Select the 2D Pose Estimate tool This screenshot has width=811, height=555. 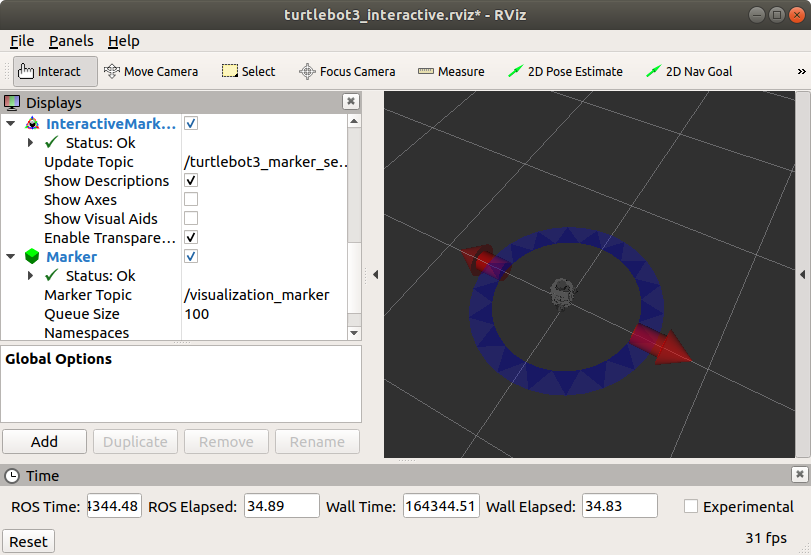pyautogui.click(x=565, y=71)
